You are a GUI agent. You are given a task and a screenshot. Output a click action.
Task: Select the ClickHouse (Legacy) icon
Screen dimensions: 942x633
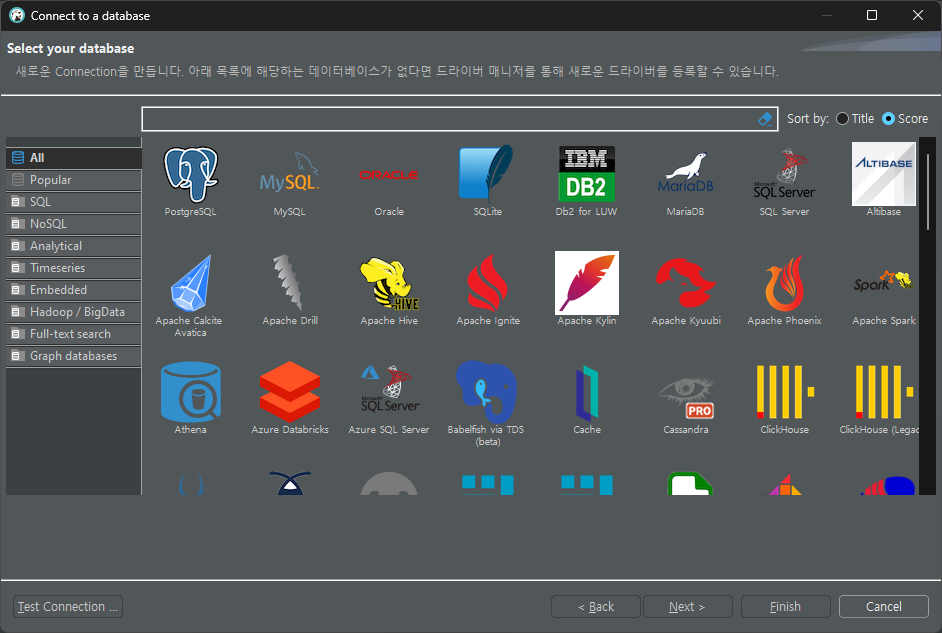coord(884,392)
